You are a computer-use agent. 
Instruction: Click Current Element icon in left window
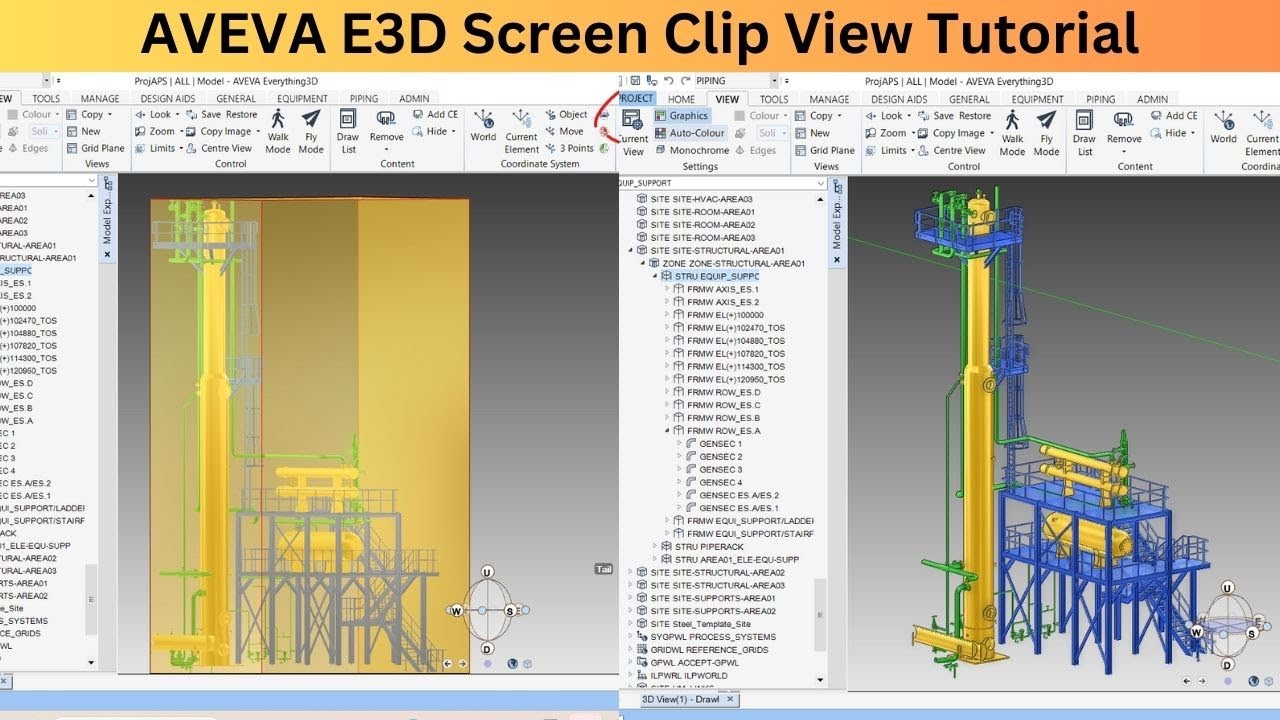click(521, 120)
